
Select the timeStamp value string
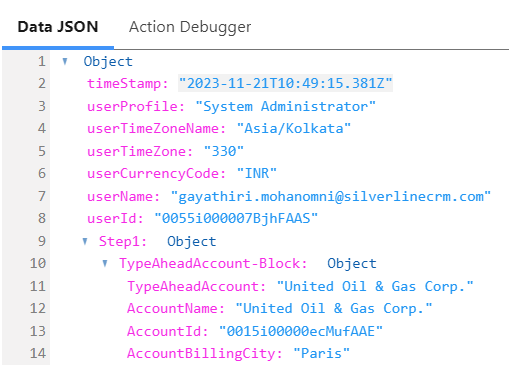[285, 83]
